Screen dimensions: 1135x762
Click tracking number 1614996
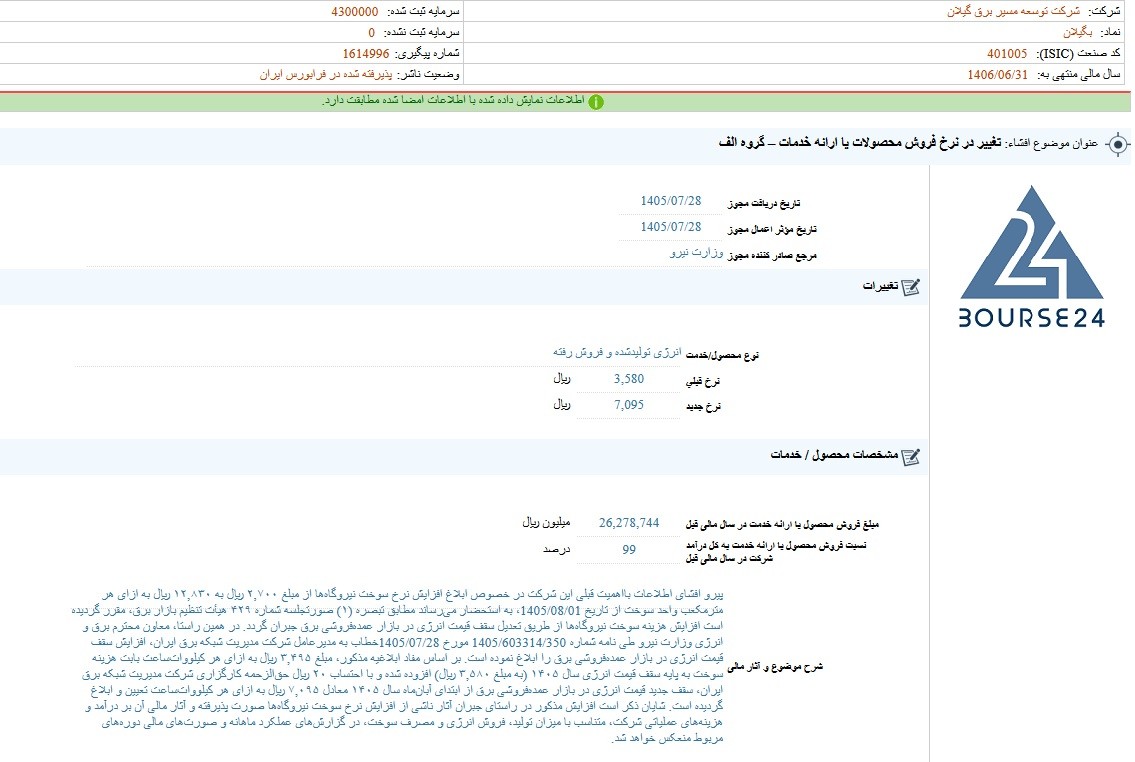point(366,54)
